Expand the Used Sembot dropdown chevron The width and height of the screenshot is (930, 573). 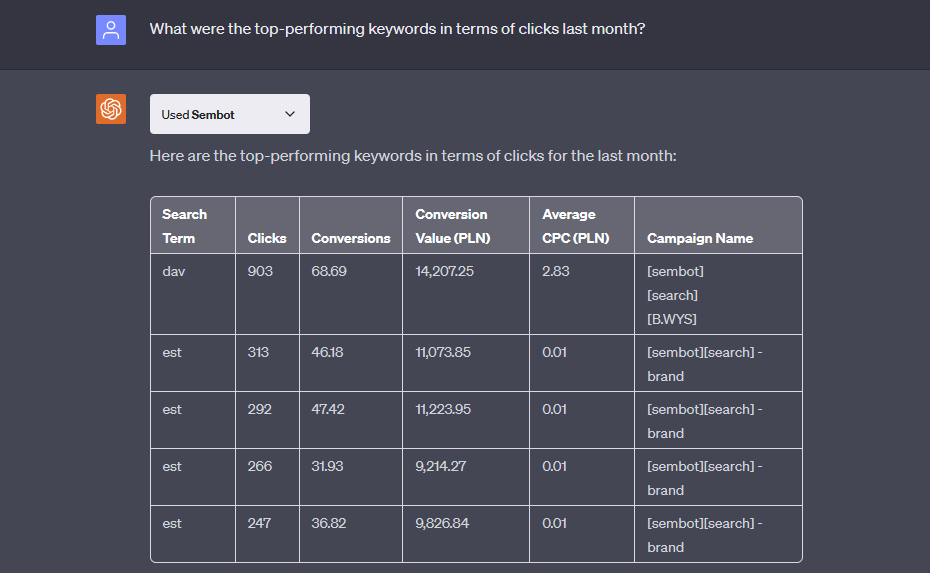tap(289, 114)
